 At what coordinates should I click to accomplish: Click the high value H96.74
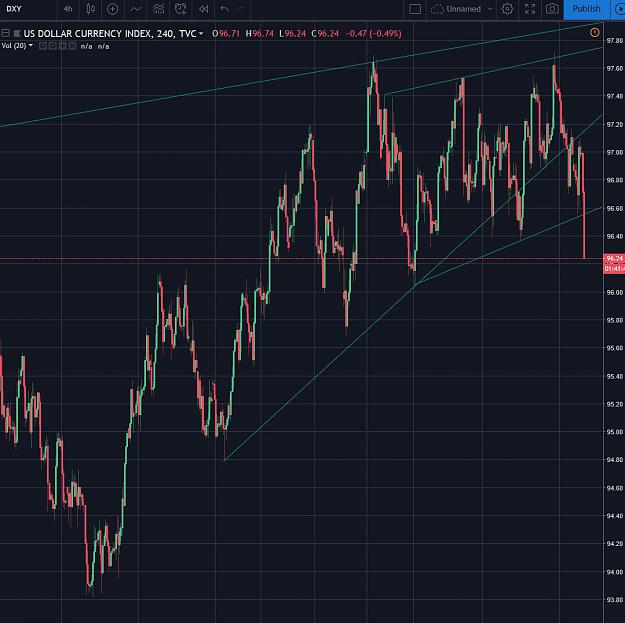click(259, 33)
